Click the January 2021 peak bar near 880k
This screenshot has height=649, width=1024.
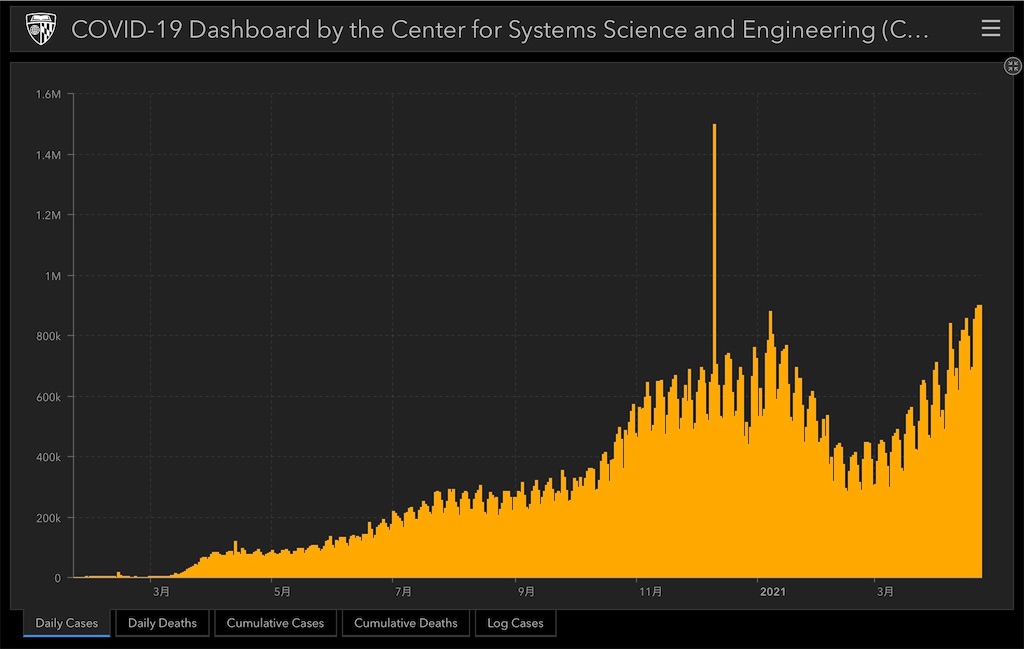tap(771, 444)
